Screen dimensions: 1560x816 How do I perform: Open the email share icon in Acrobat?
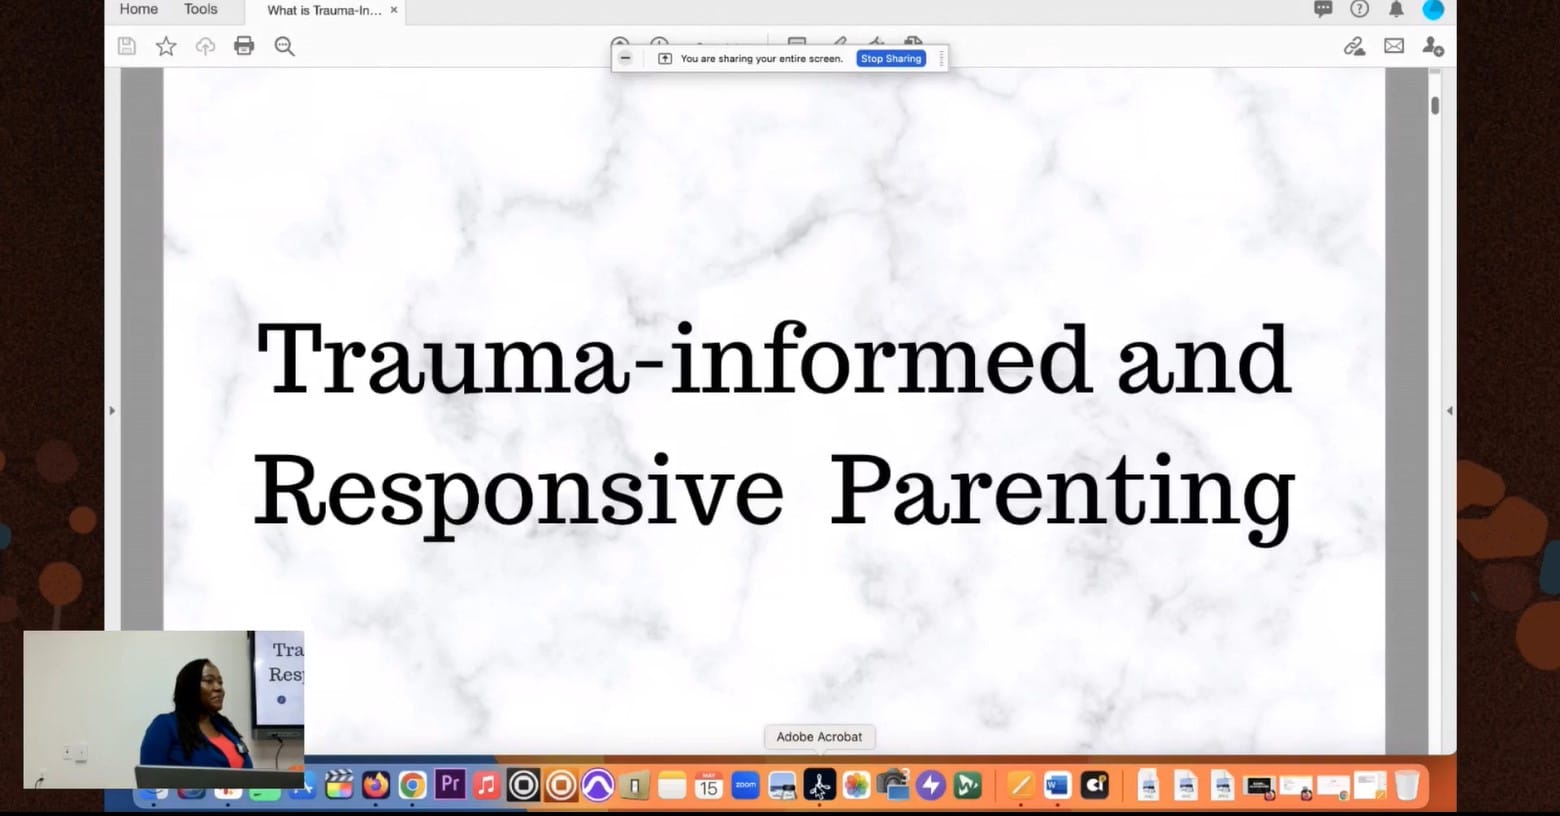tap(1394, 45)
